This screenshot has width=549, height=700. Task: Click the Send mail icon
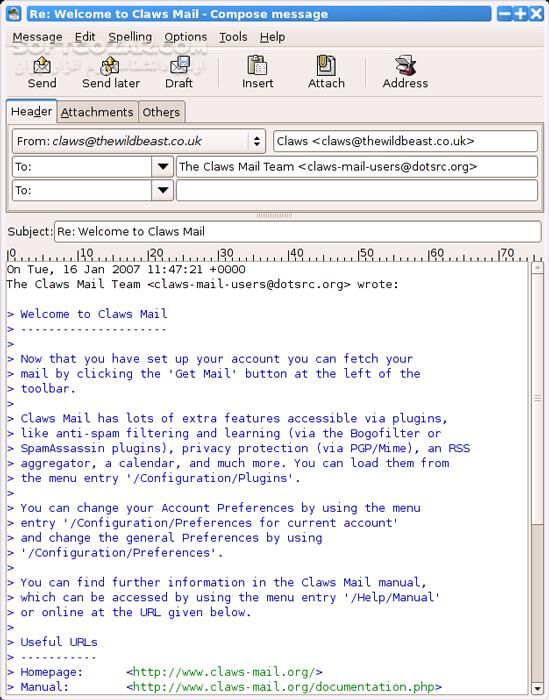tap(42, 66)
